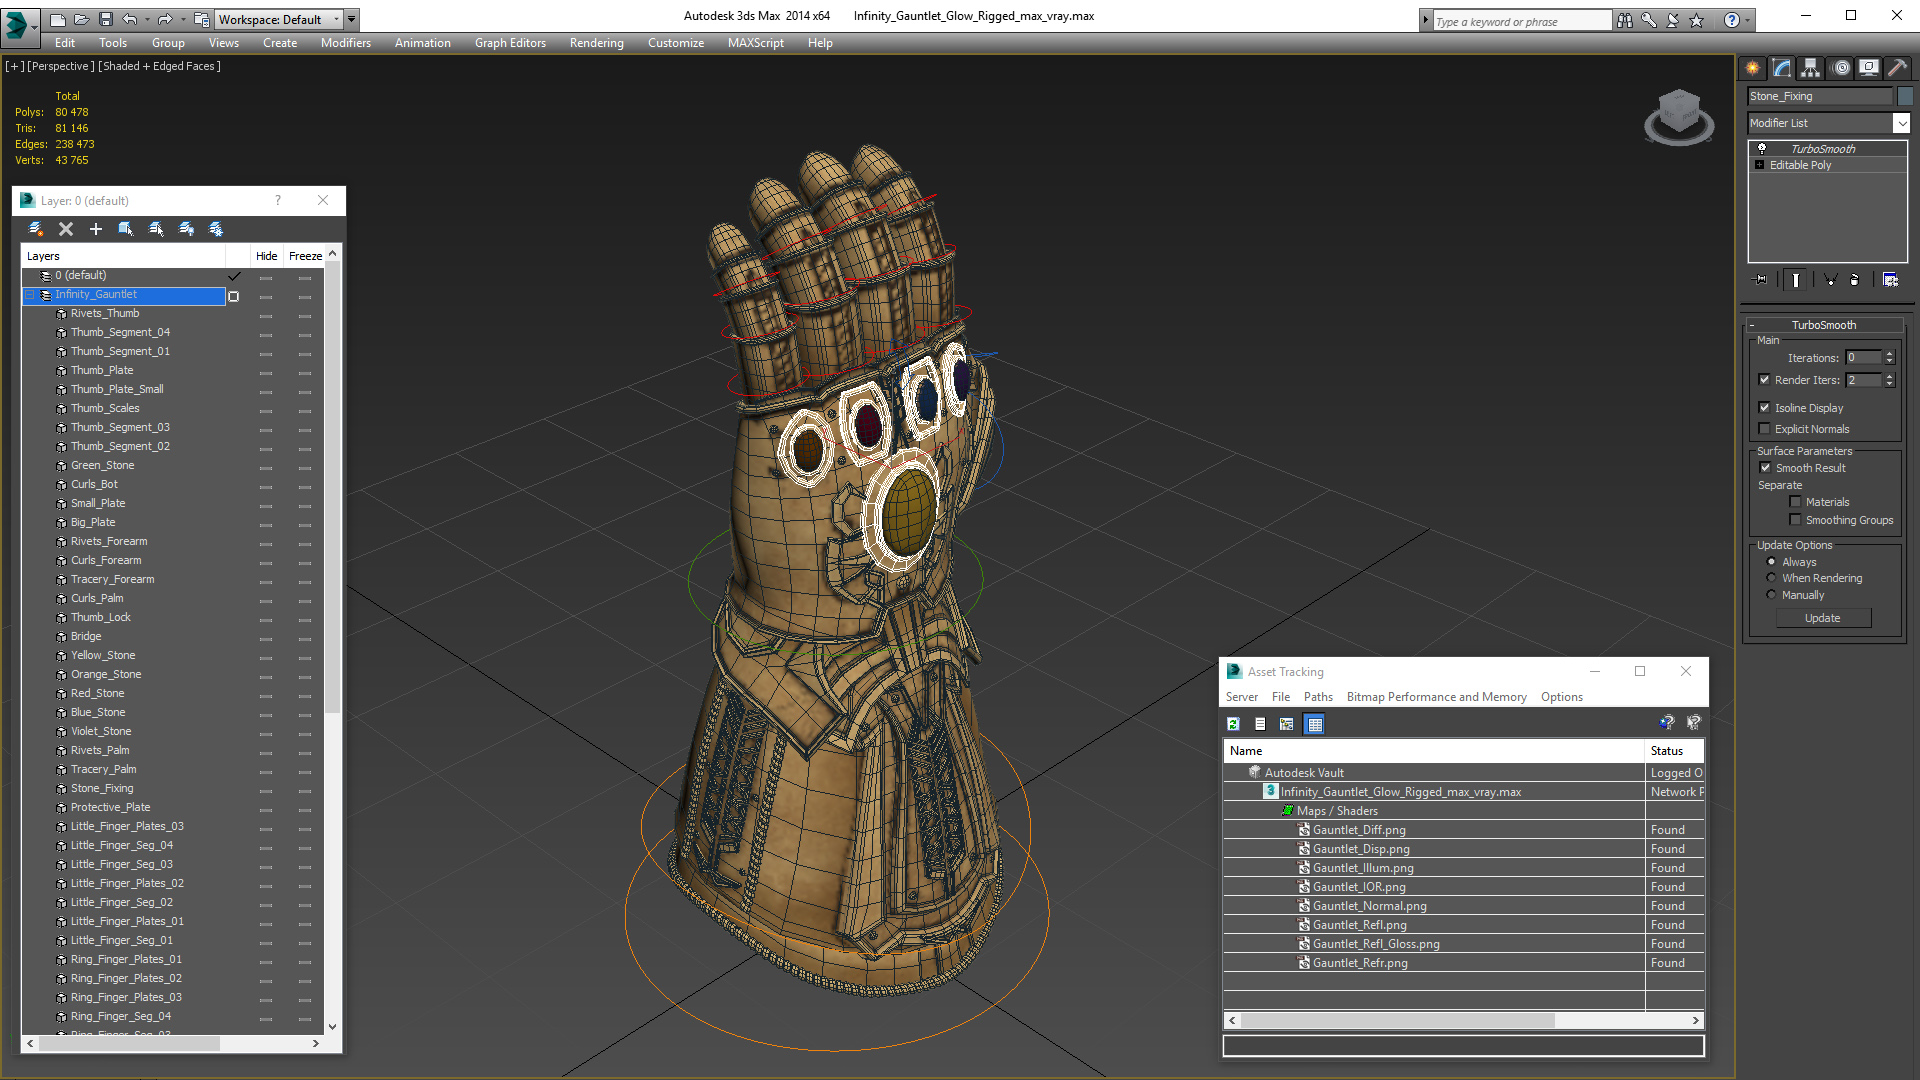The width and height of the screenshot is (1920, 1080).
Task: Click the Favorites star icon
Action: coord(1696,20)
